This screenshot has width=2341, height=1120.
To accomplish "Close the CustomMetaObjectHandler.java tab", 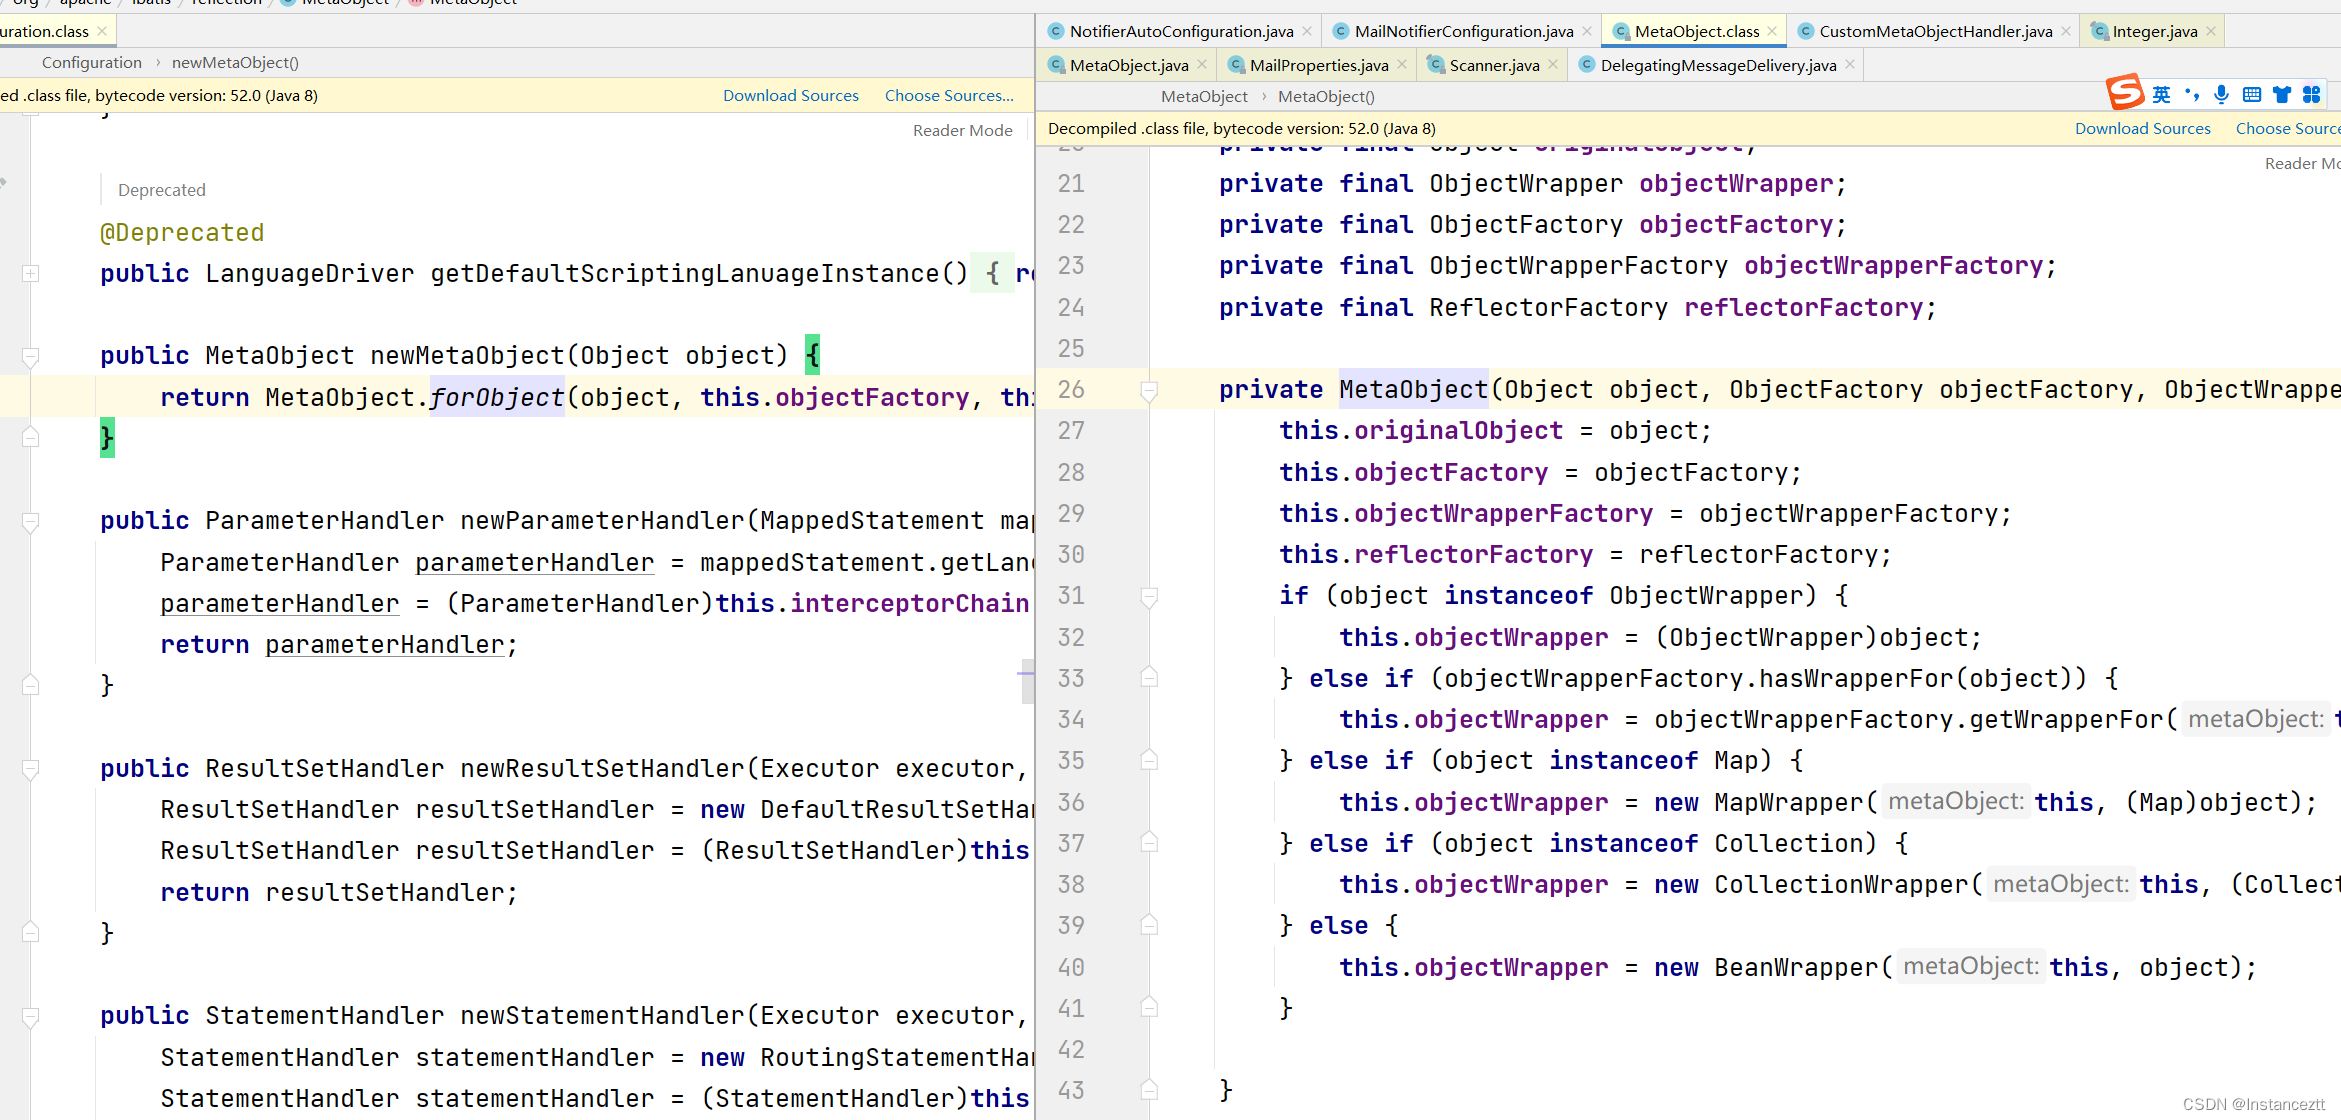I will [2066, 31].
